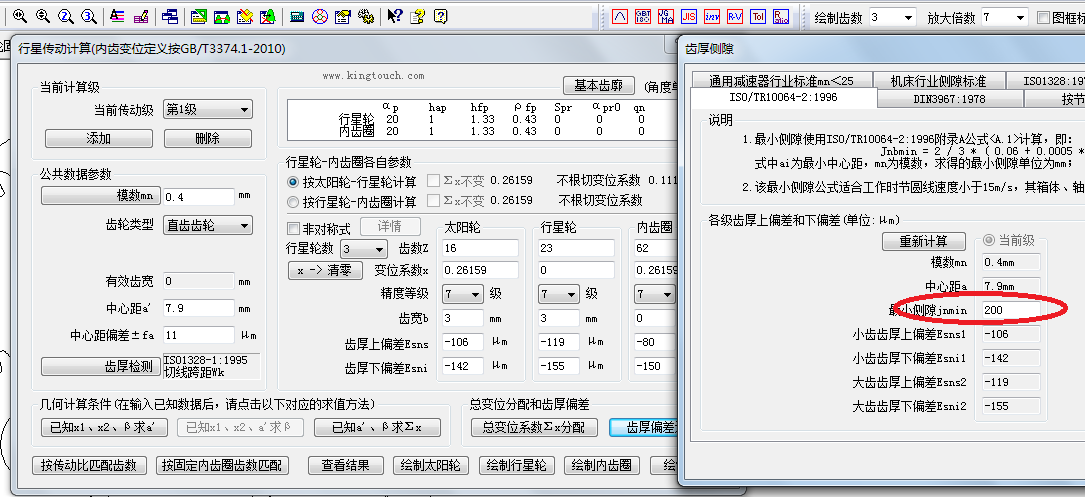Click the 齿厚检测 button
Image resolution: width=1085 pixels, height=497 pixels.
[x=101, y=366]
